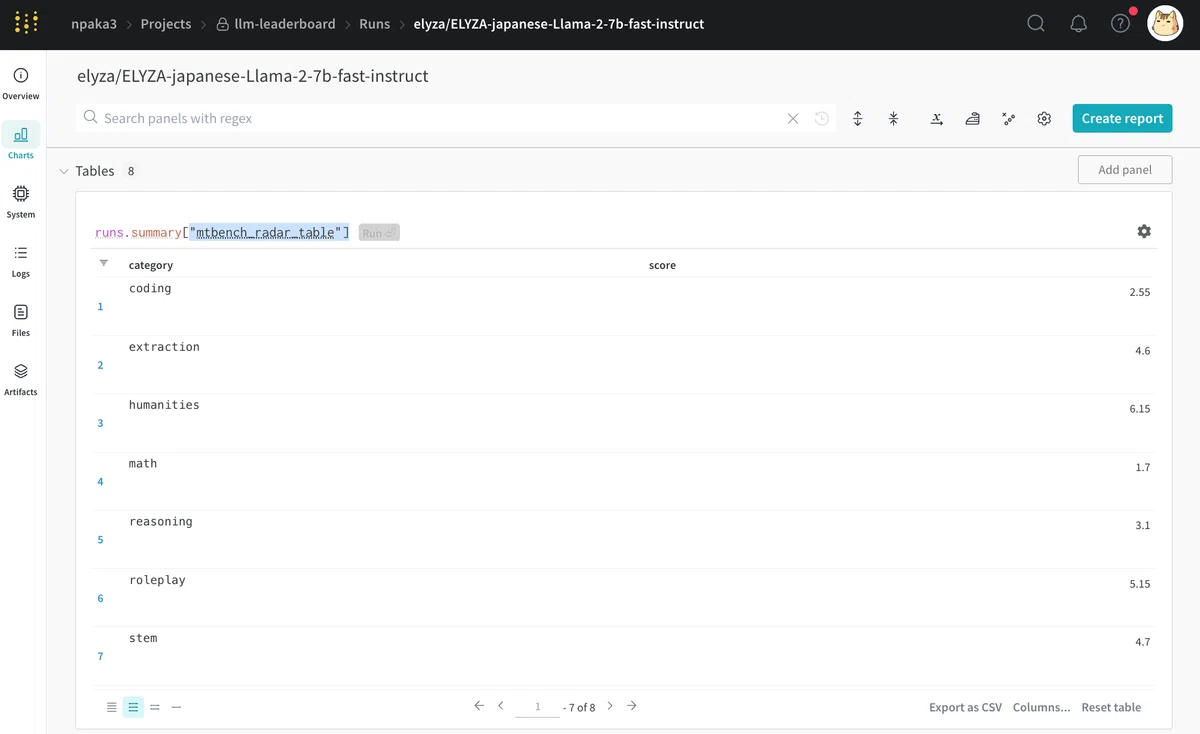Screen dimensions: 1200x734
Task: Click the expand all sections icon
Action: (x=857, y=118)
